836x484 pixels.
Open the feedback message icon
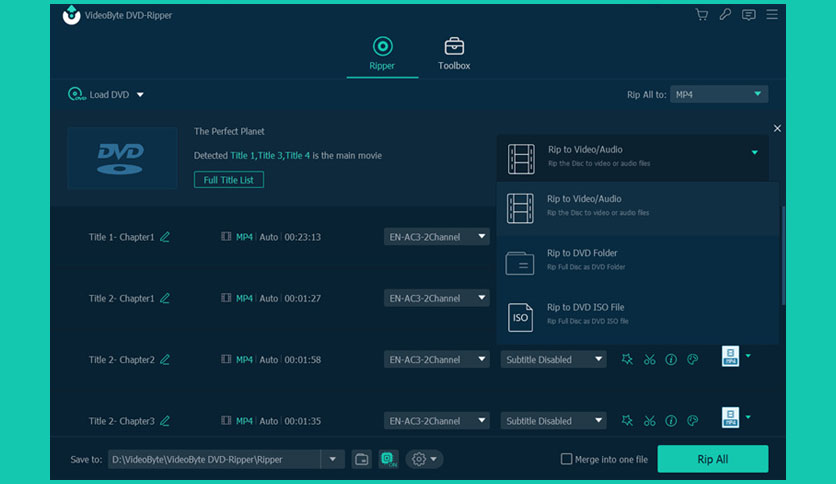[x=749, y=14]
